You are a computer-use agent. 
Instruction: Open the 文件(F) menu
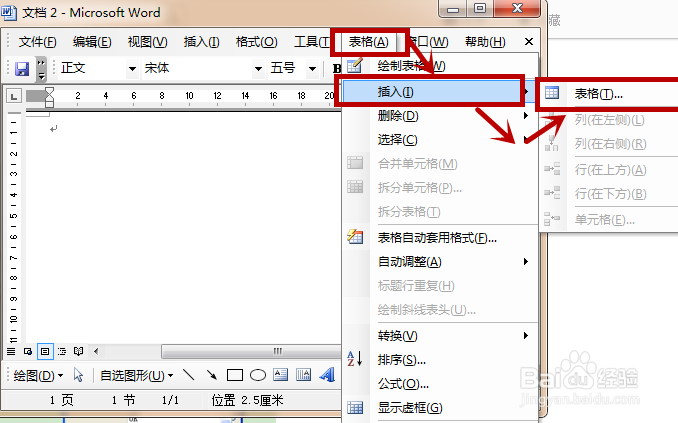(38, 42)
